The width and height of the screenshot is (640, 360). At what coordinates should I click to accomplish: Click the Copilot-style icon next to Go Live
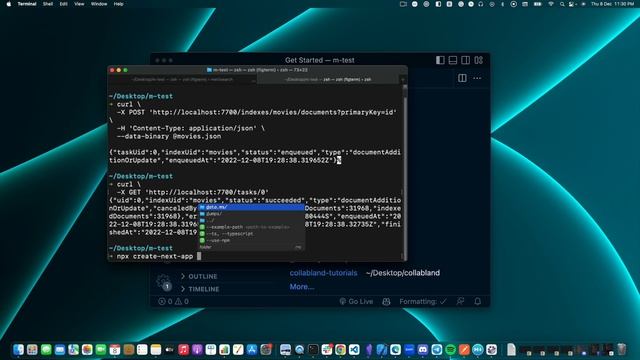(x=386, y=301)
